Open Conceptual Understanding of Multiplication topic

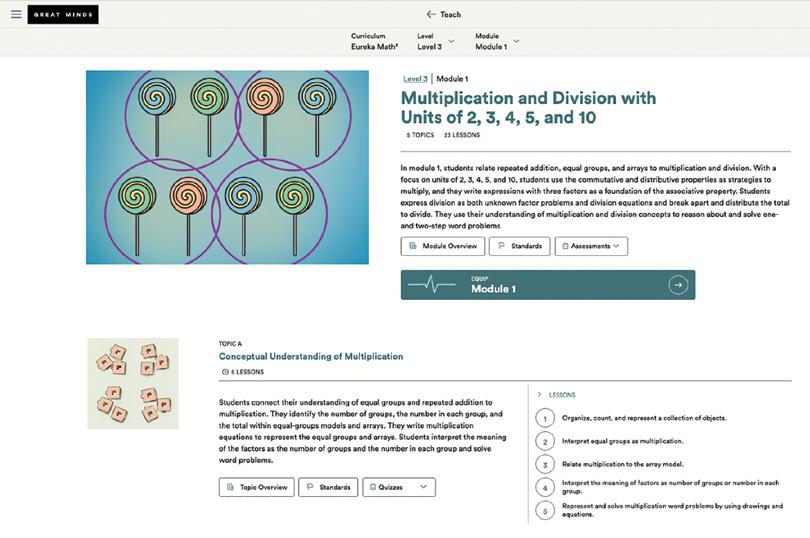(x=311, y=356)
